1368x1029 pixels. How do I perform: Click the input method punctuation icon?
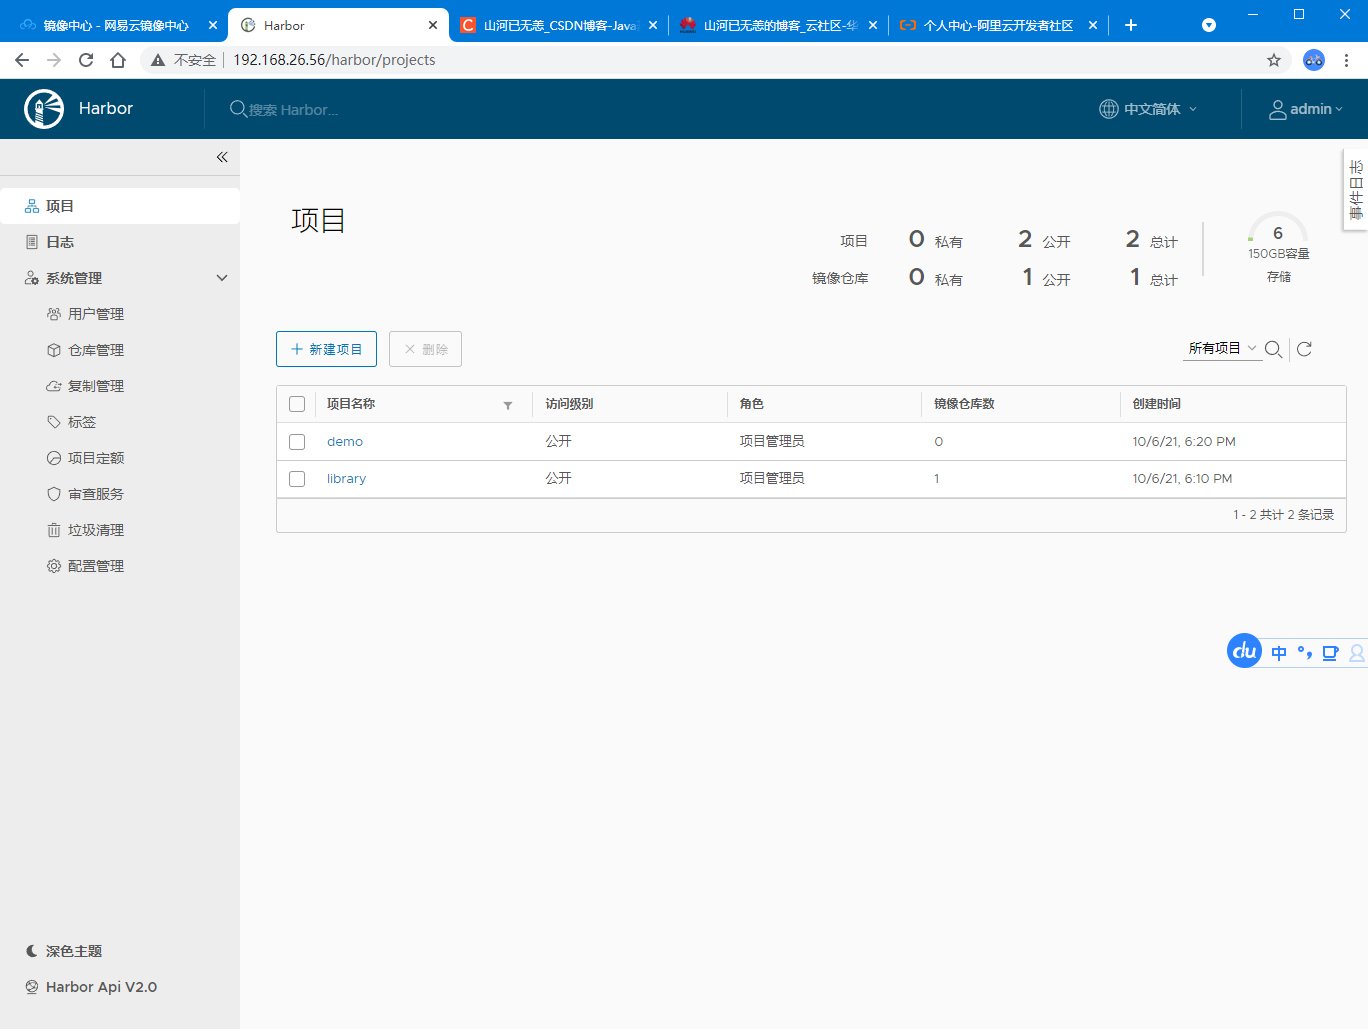coord(1304,653)
